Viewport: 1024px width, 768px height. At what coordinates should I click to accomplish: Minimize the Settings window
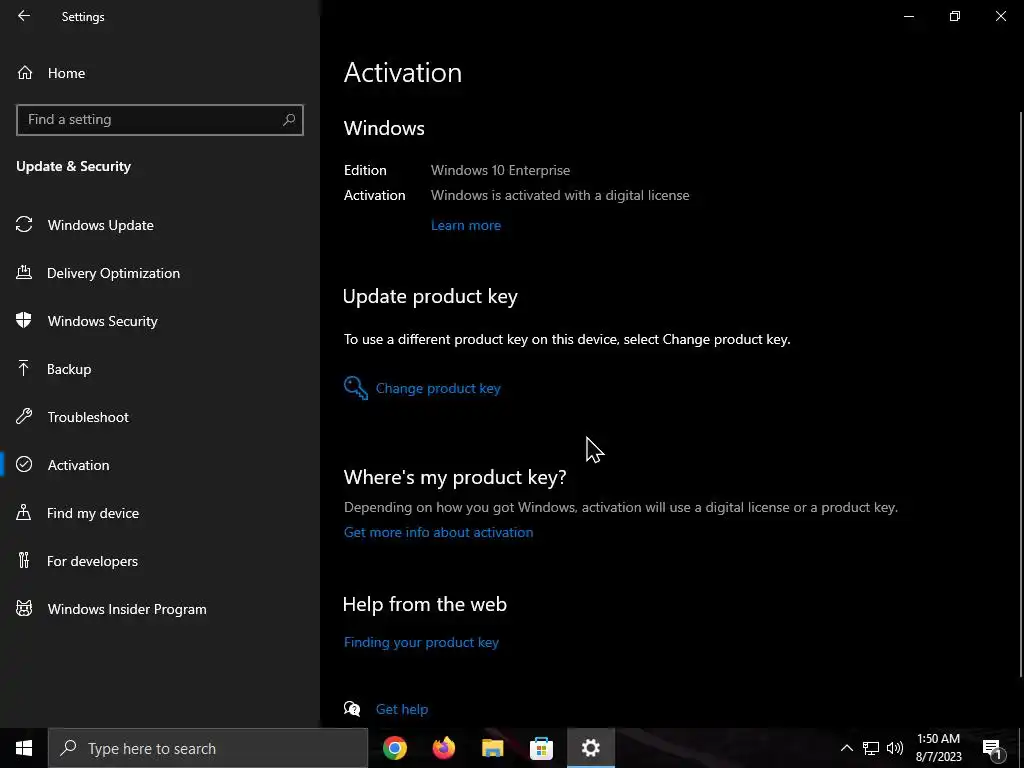coord(909,16)
